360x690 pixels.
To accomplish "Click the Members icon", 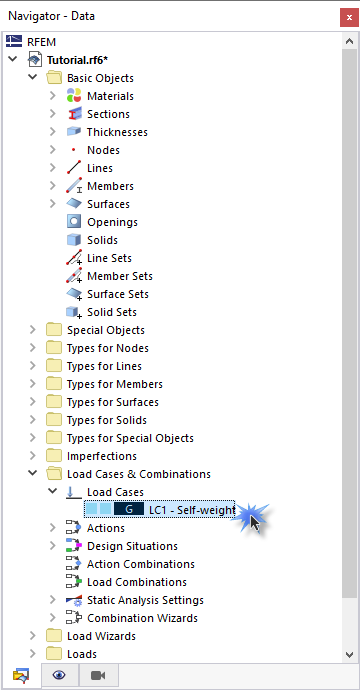I will [x=74, y=186].
